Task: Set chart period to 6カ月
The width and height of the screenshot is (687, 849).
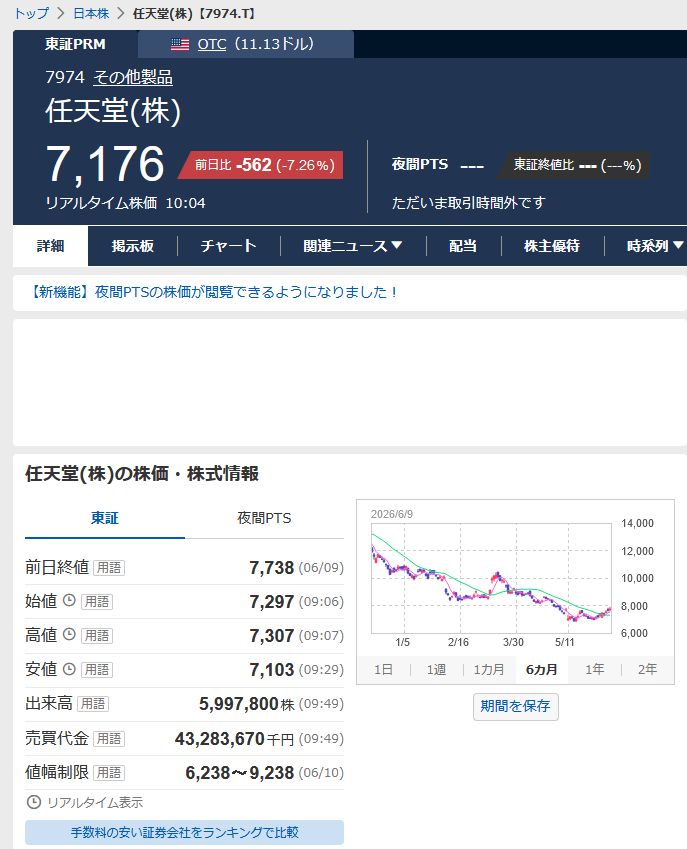Action: coord(541,669)
